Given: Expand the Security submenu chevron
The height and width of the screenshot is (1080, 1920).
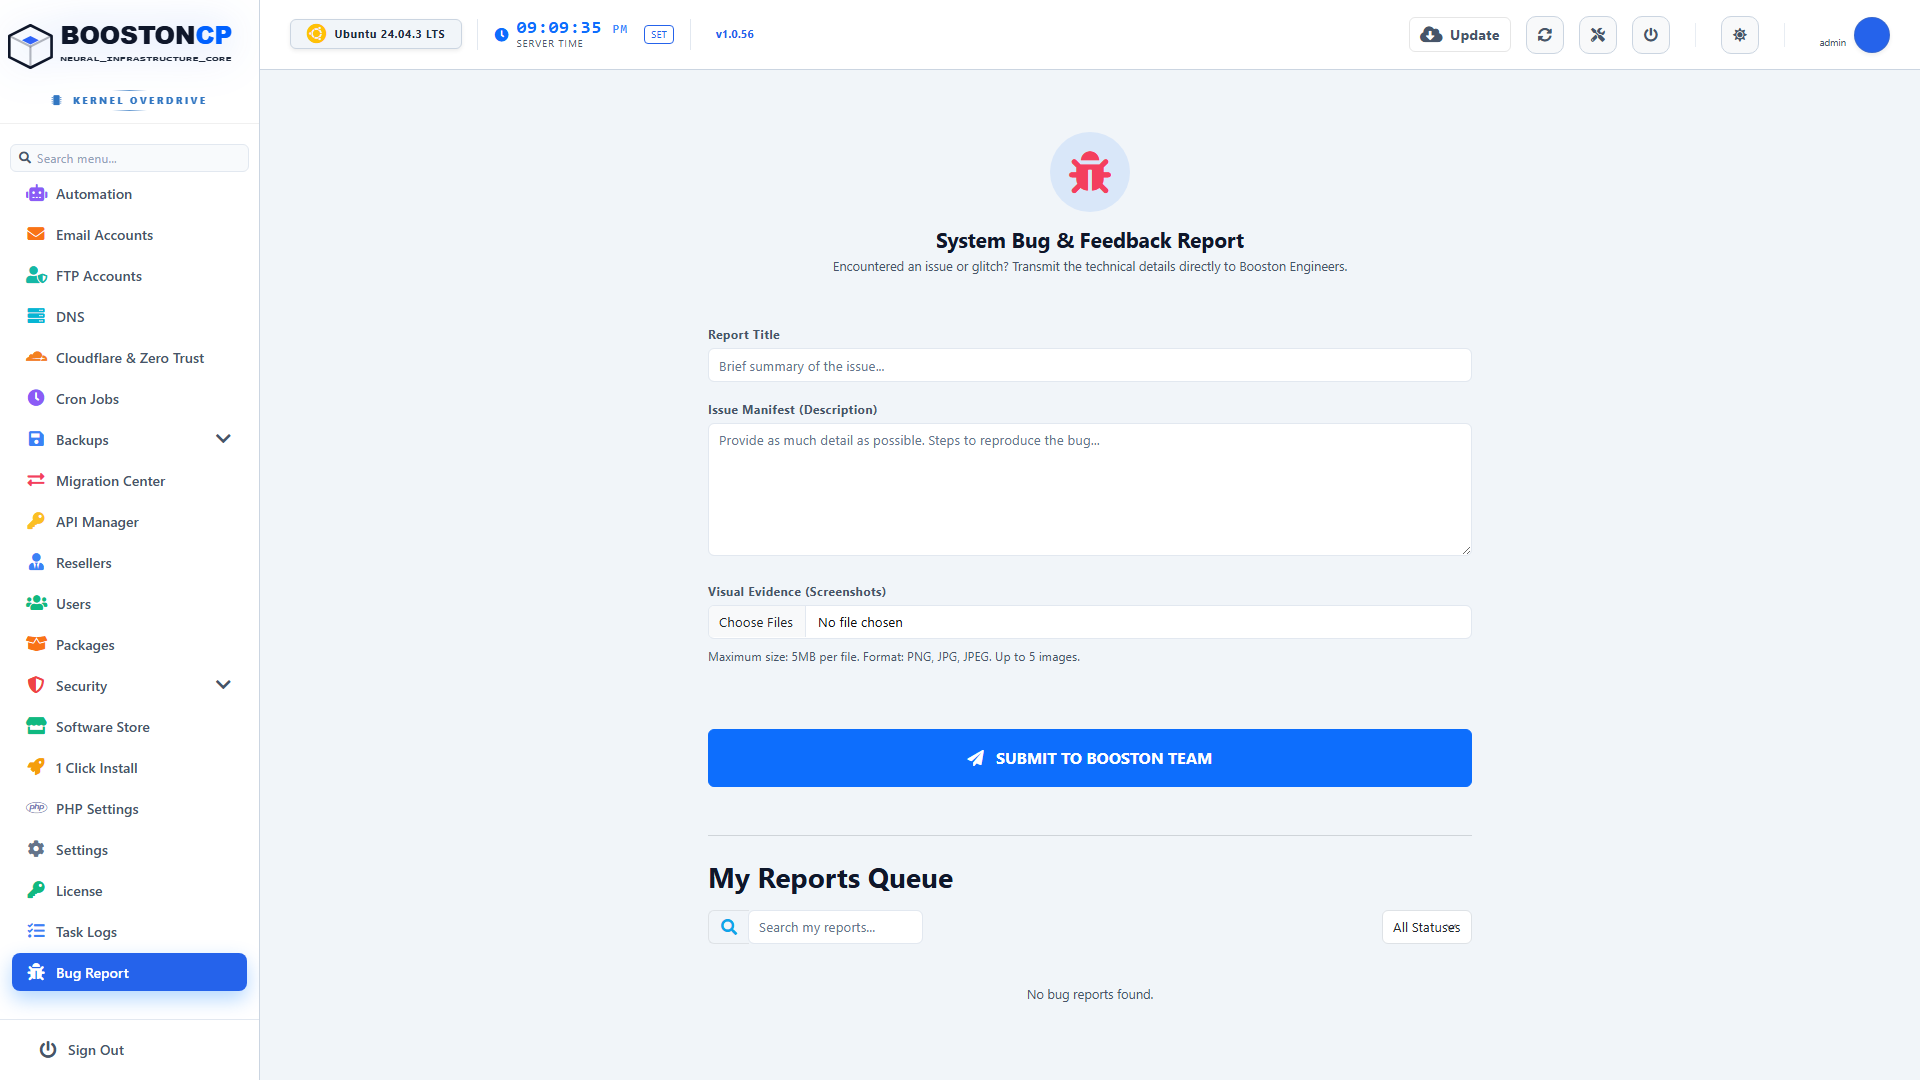Looking at the screenshot, I should click(223, 685).
